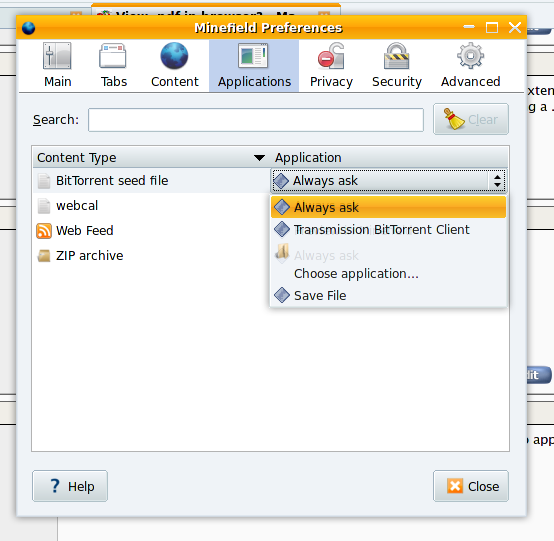Screen dimensions: 554x541
Task: Sort by the Content Type column header
Action: pos(152,158)
